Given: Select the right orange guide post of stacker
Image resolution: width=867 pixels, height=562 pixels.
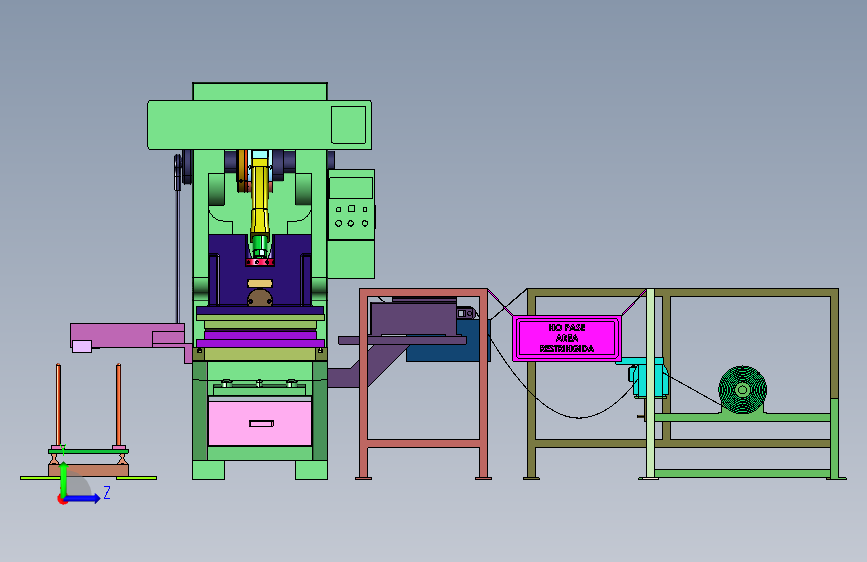Looking at the screenshot, I should pyautogui.click(x=118, y=405).
